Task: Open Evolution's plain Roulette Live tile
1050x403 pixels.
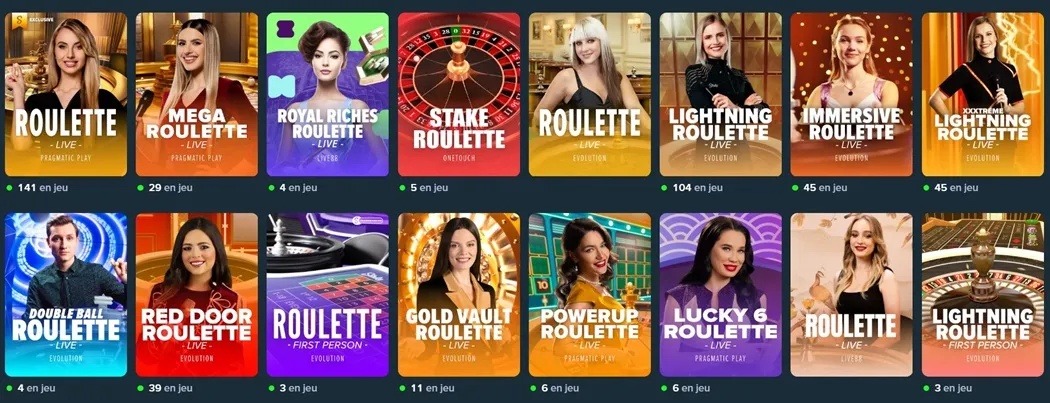Action: [x=589, y=94]
